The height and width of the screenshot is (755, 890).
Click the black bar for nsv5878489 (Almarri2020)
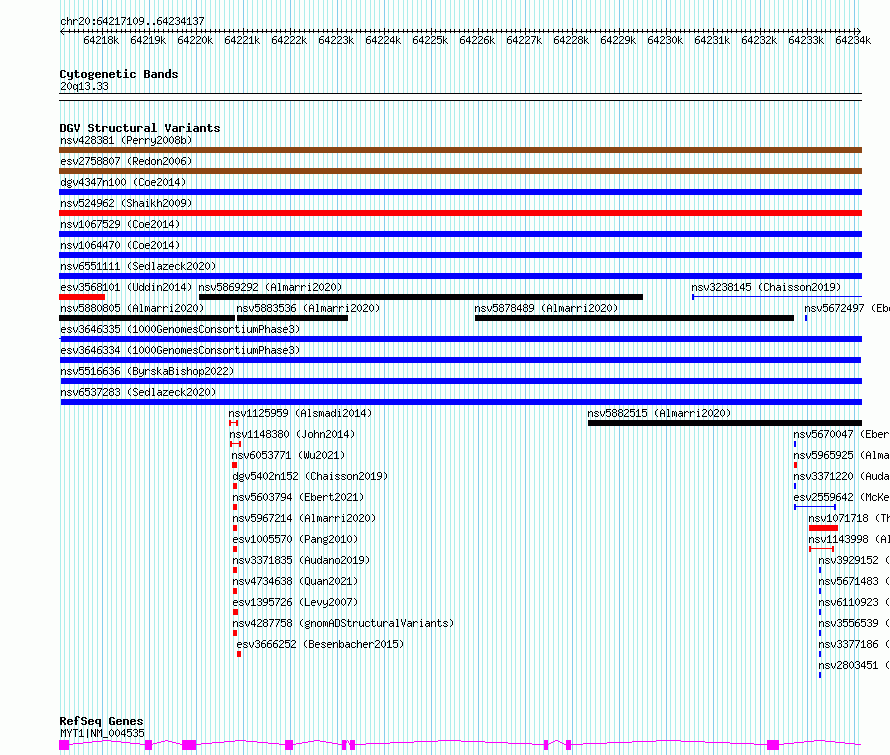(x=634, y=318)
